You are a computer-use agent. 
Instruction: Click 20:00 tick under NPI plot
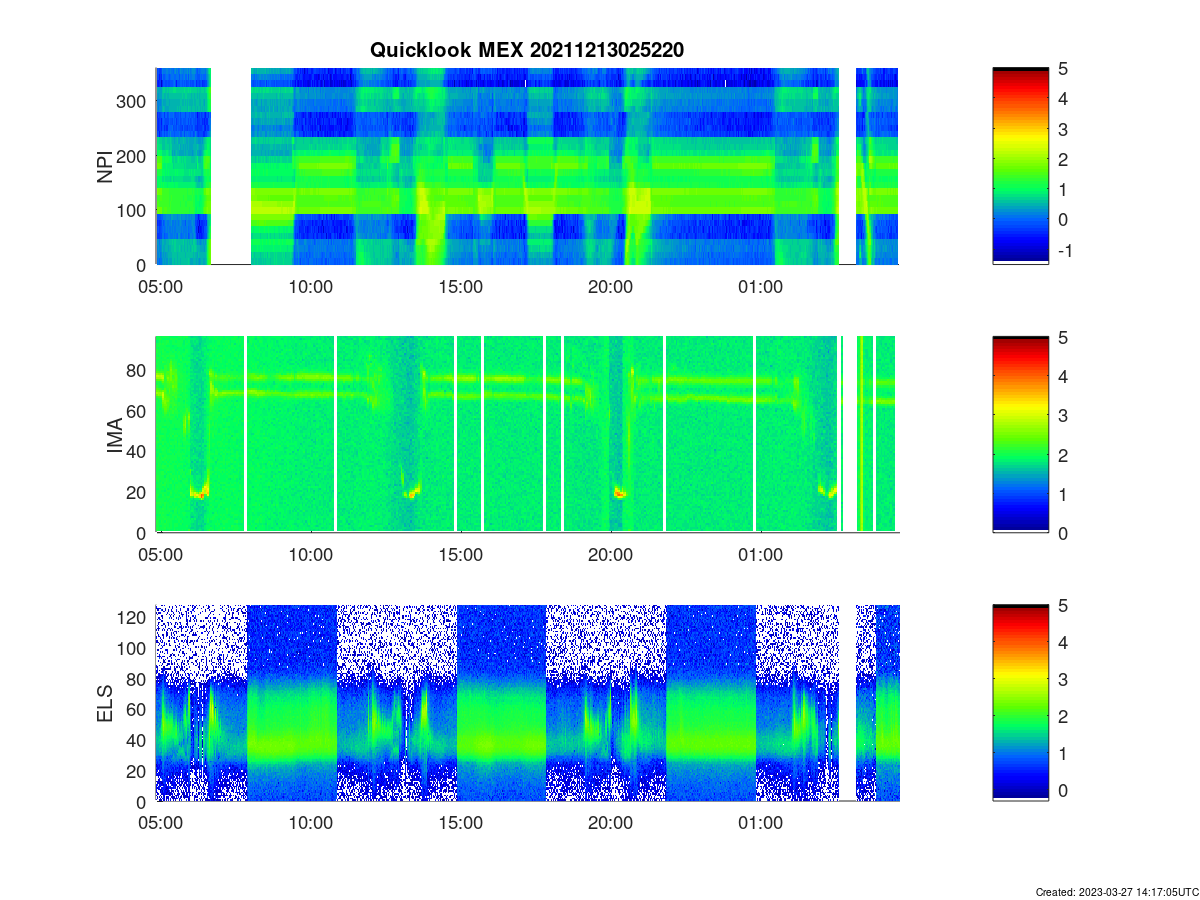(x=610, y=287)
